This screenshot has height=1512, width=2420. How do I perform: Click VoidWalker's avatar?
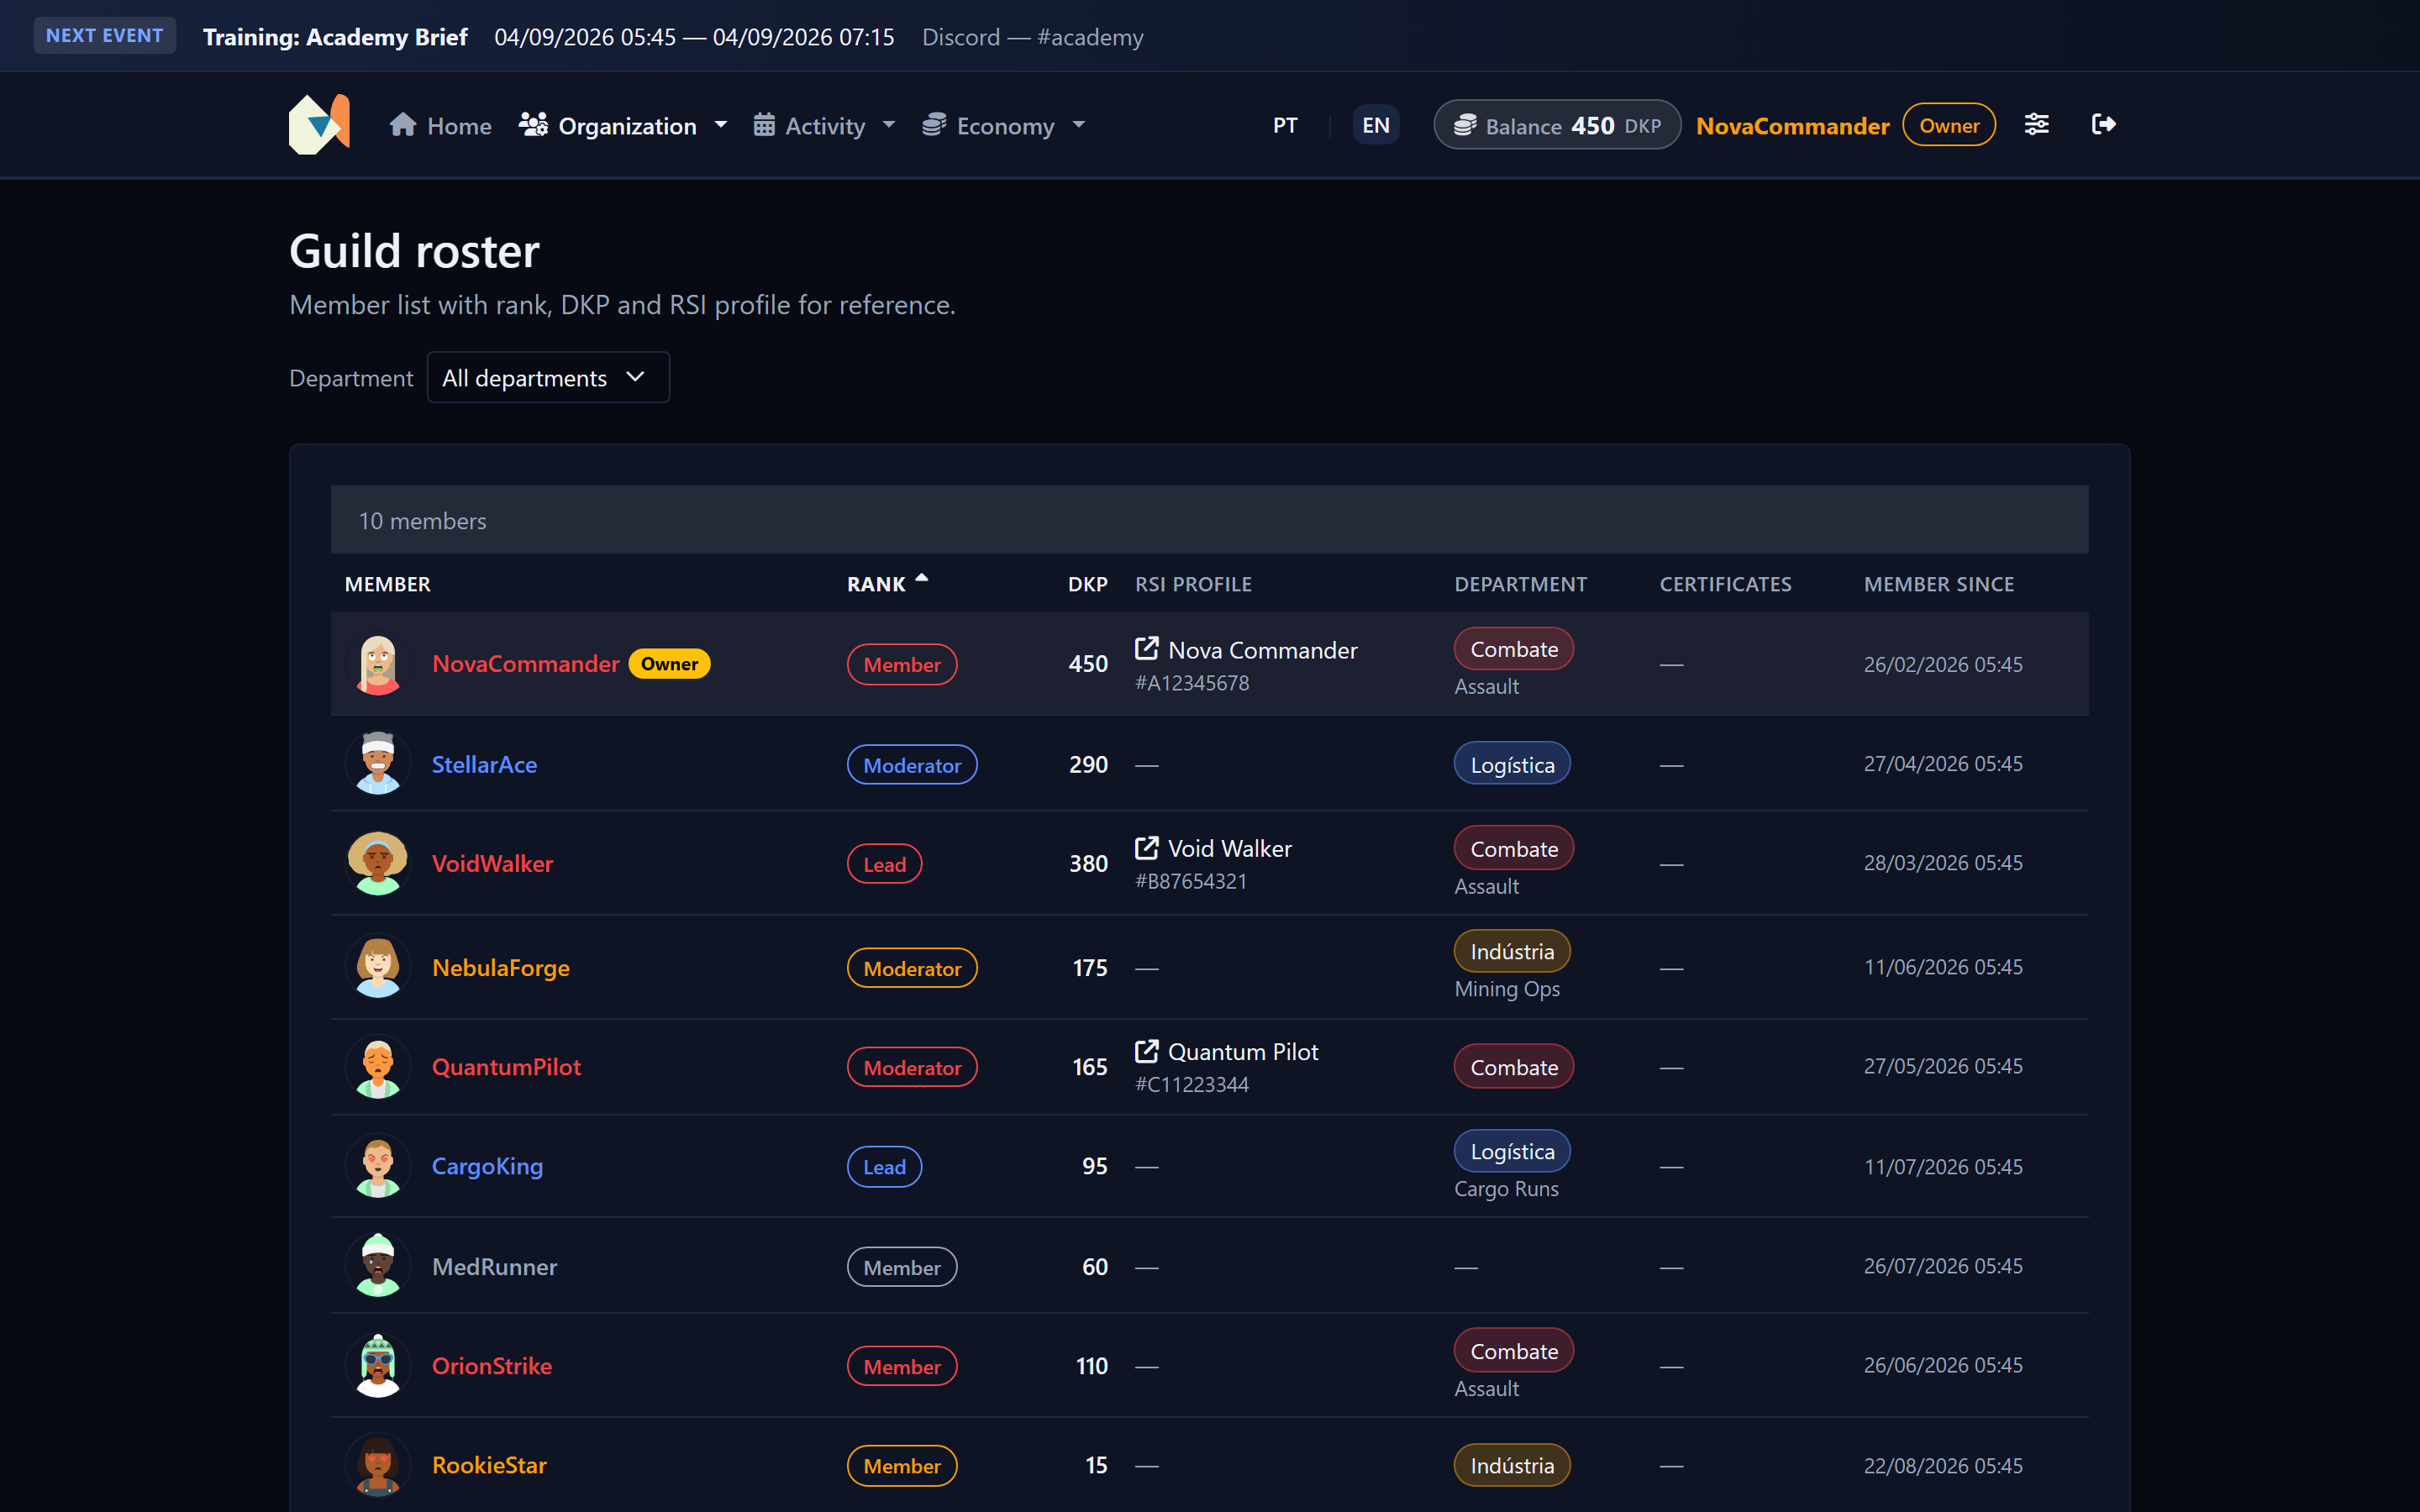[378, 863]
